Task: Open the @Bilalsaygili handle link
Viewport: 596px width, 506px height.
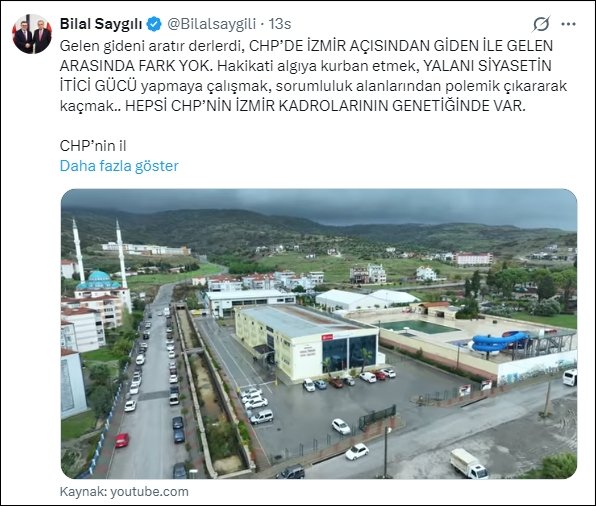Action: click(211, 24)
